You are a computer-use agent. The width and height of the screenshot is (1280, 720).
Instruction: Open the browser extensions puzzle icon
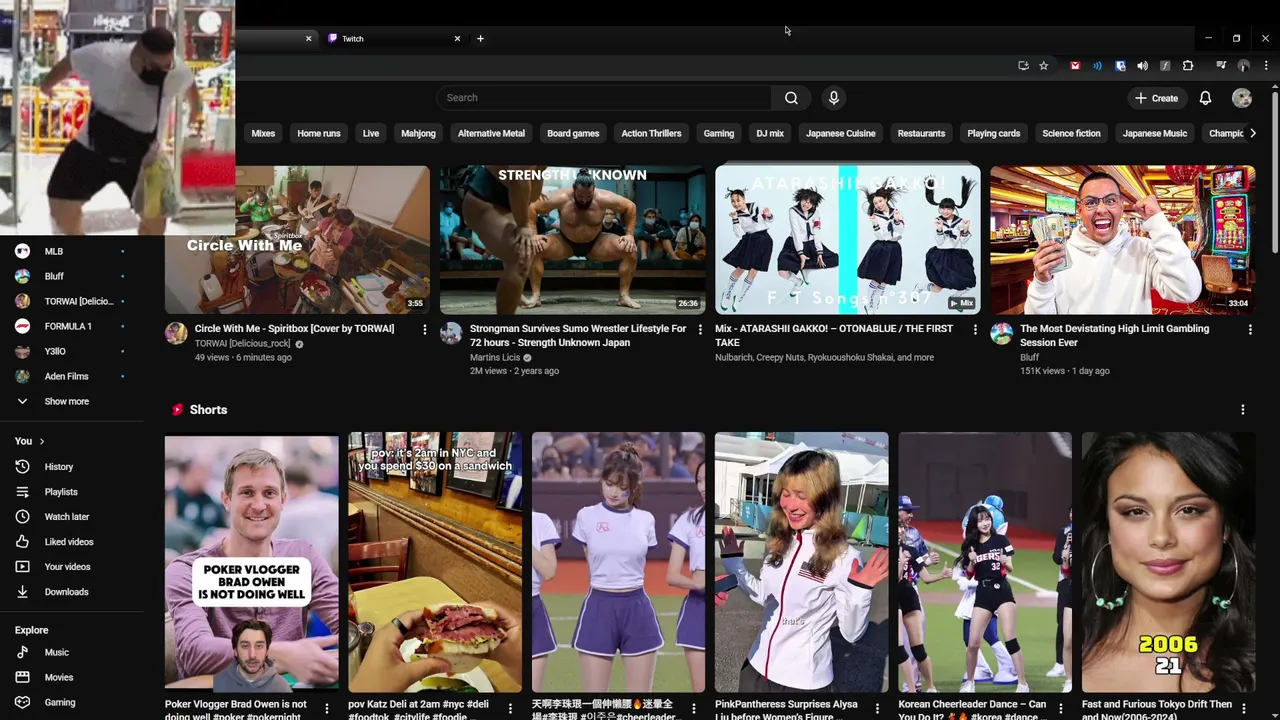pos(1188,66)
